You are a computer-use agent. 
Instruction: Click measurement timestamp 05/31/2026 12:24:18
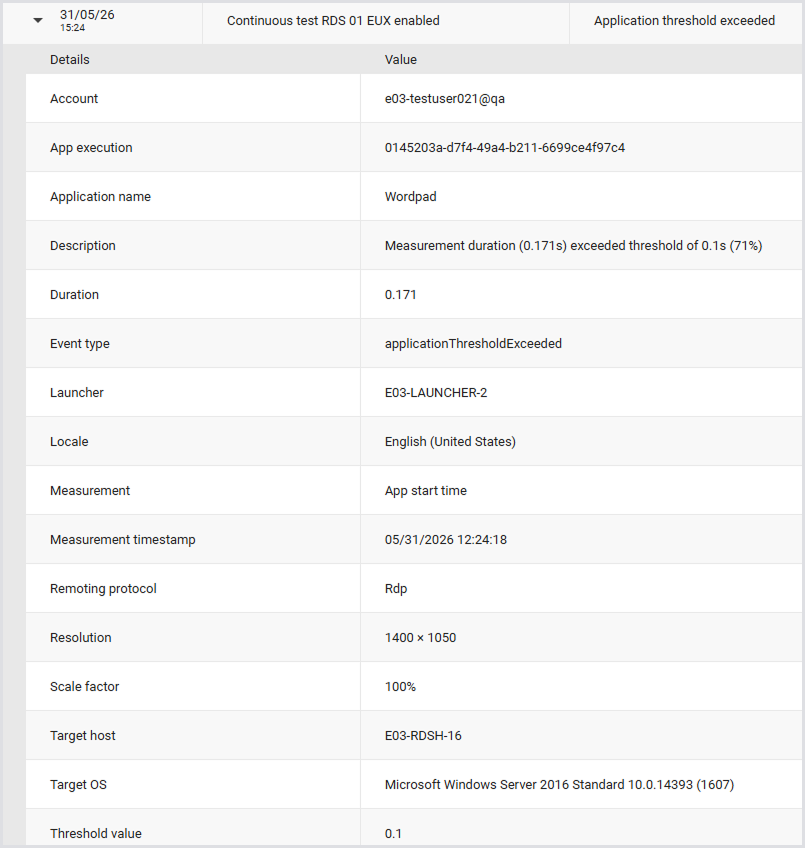pos(446,540)
